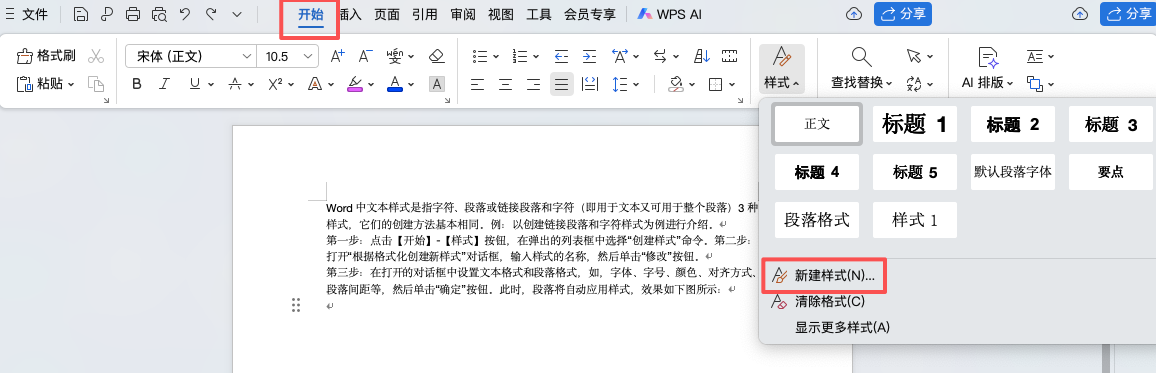Open the Chinese layout (A with arrows) dropdown

pyautogui.click(x=625, y=56)
